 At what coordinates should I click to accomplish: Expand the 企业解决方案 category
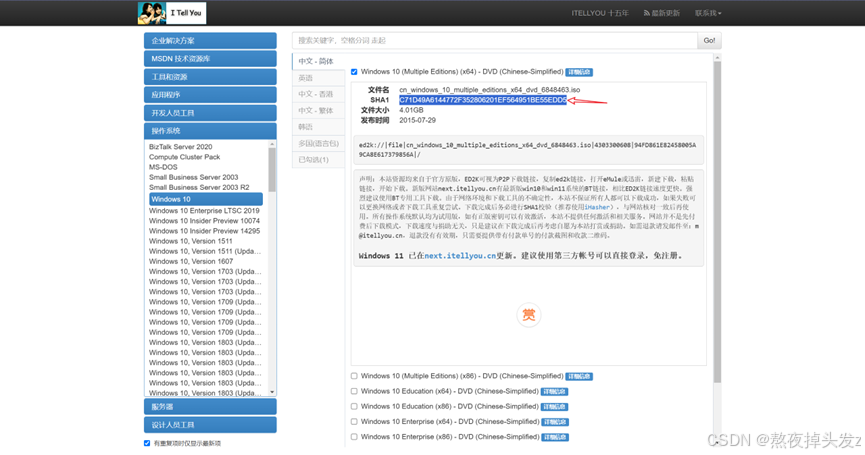(210, 40)
